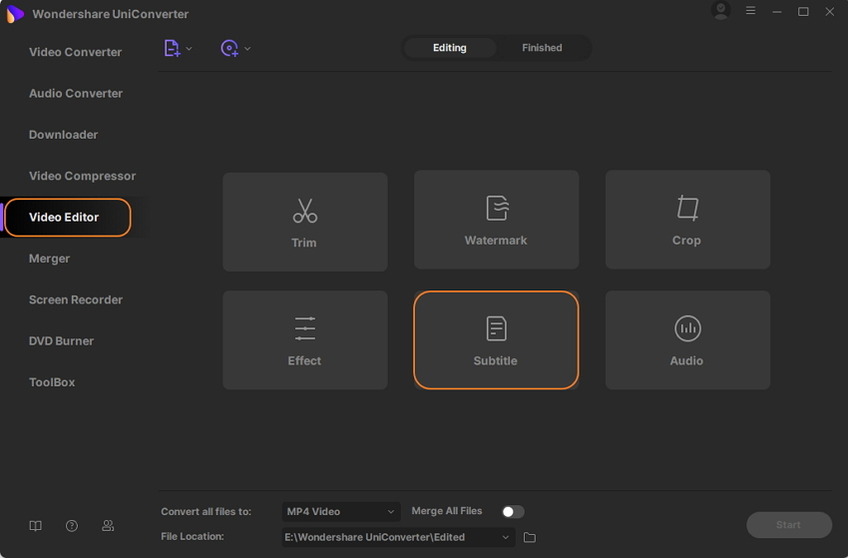Image resolution: width=848 pixels, height=558 pixels.
Task: Expand the File Location path dropdown
Action: click(507, 538)
